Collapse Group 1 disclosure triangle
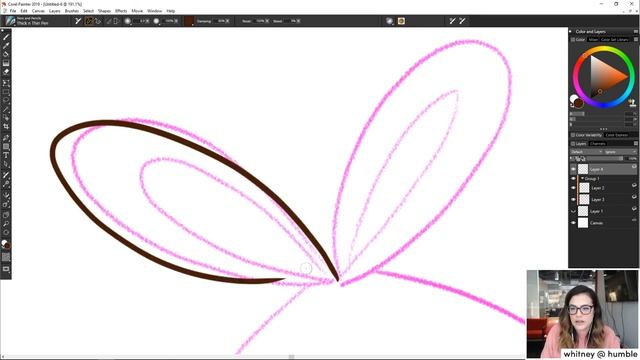The width and height of the screenshot is (640, 360). click(x=582, y=179)
